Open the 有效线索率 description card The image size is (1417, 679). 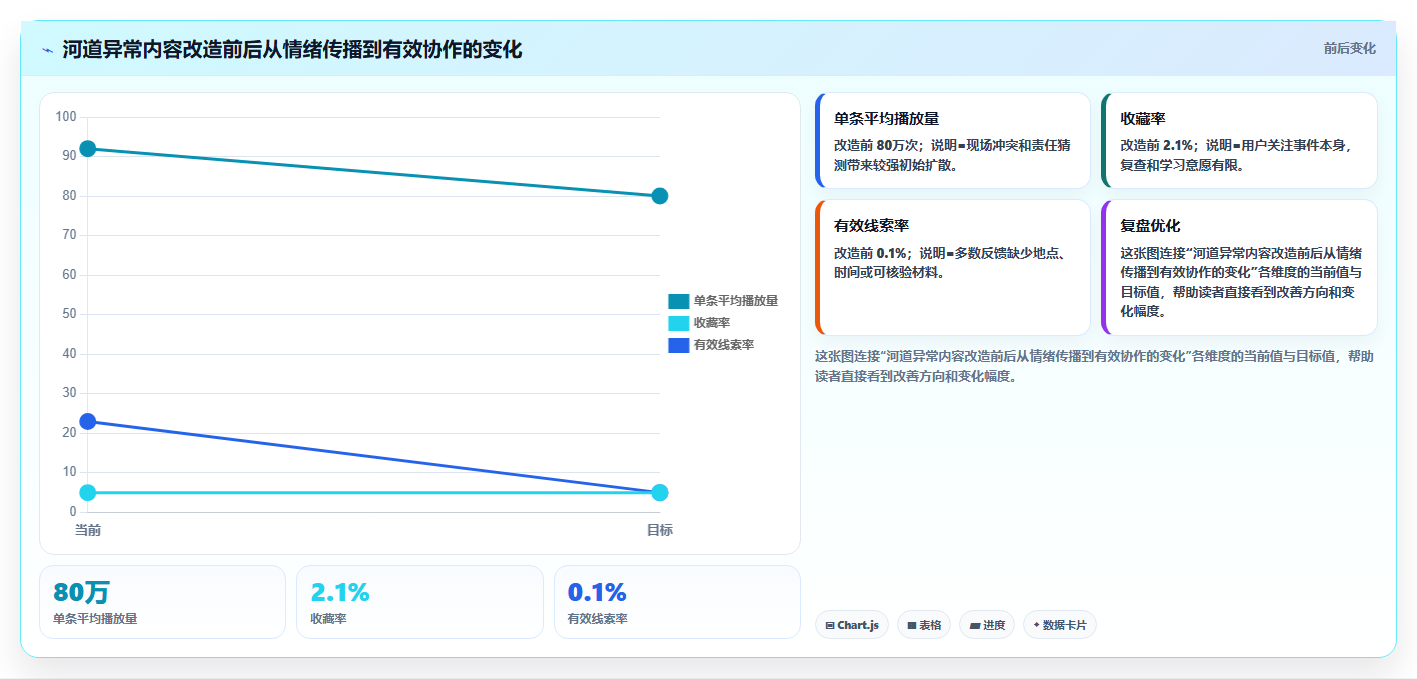click(x=953, y=267)
